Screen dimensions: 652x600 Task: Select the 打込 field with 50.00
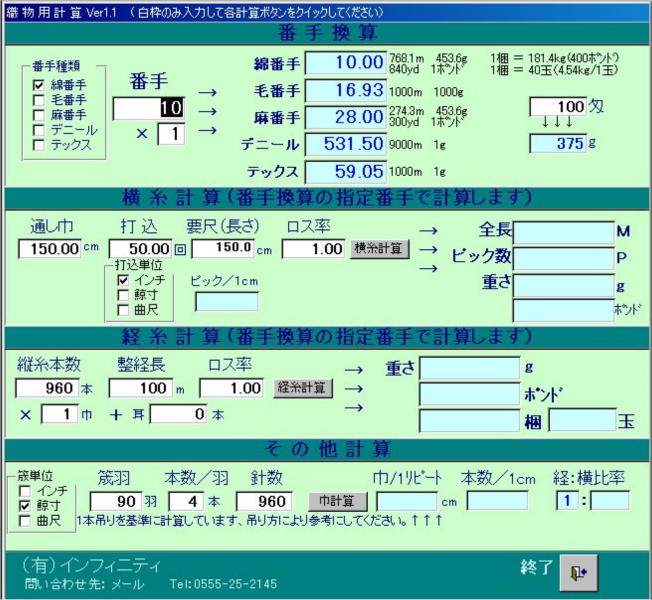coord(139,249)
